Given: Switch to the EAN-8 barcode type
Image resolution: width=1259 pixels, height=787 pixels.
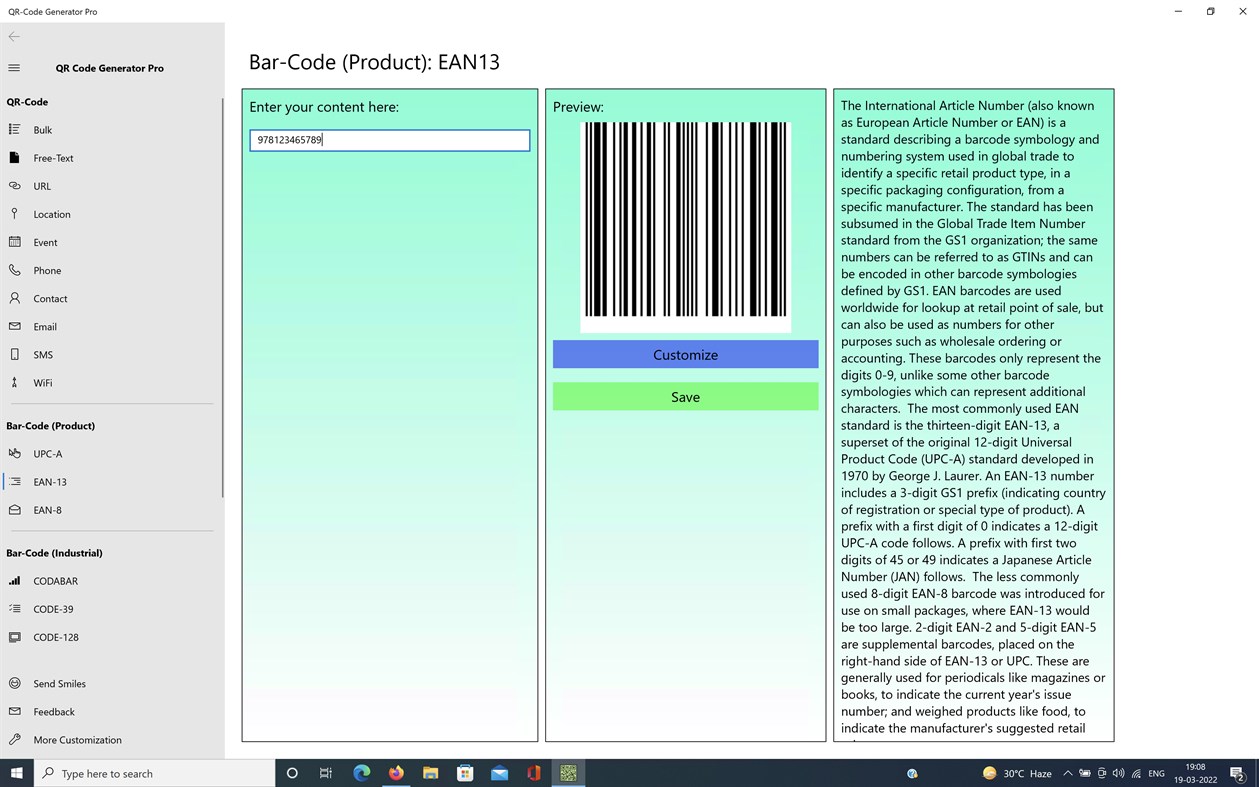Looking at the screenshot, I should (47, 510).
